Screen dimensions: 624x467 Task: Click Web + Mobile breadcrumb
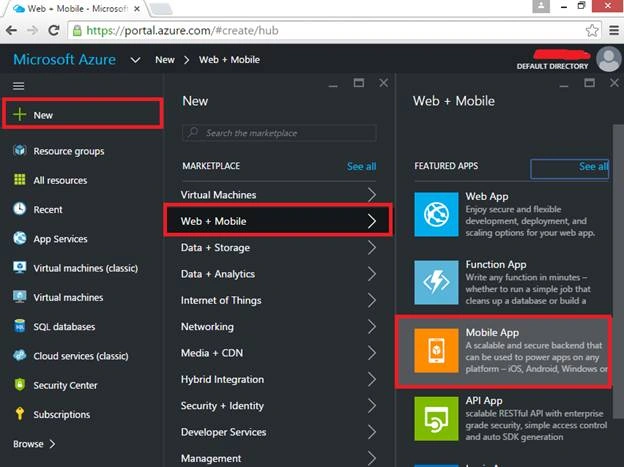tap(229, 60)
